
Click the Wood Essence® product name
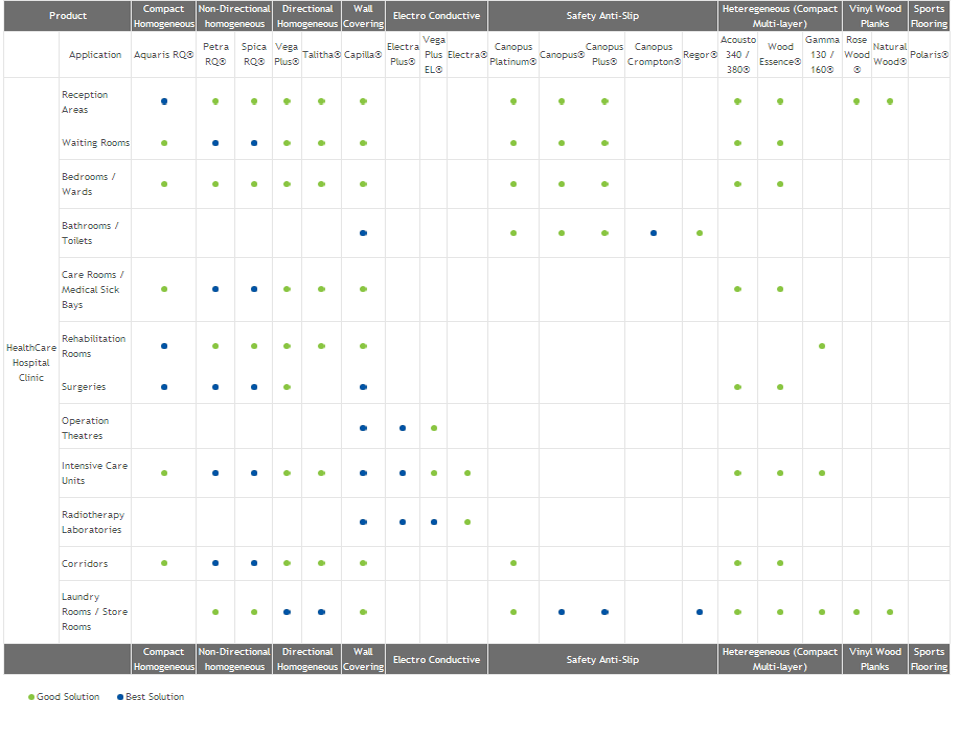[780, 55]
